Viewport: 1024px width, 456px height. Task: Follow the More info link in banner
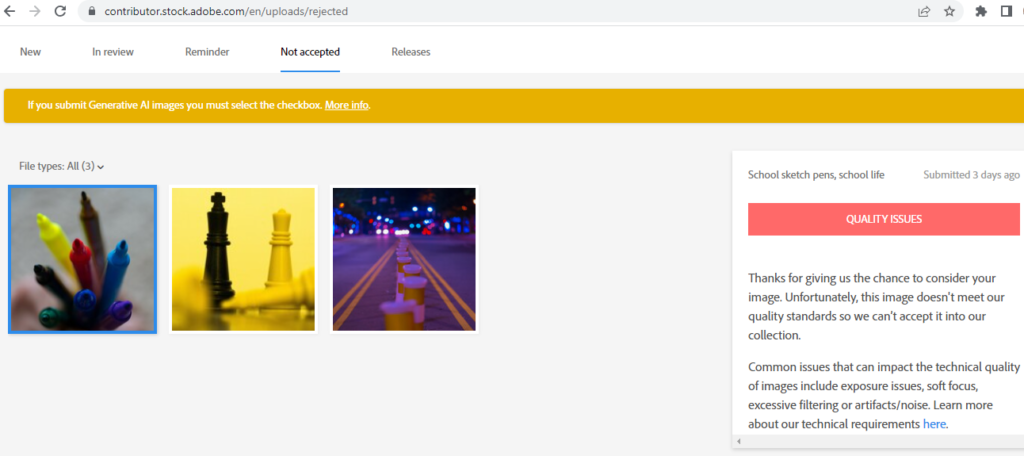coord(347,105)
